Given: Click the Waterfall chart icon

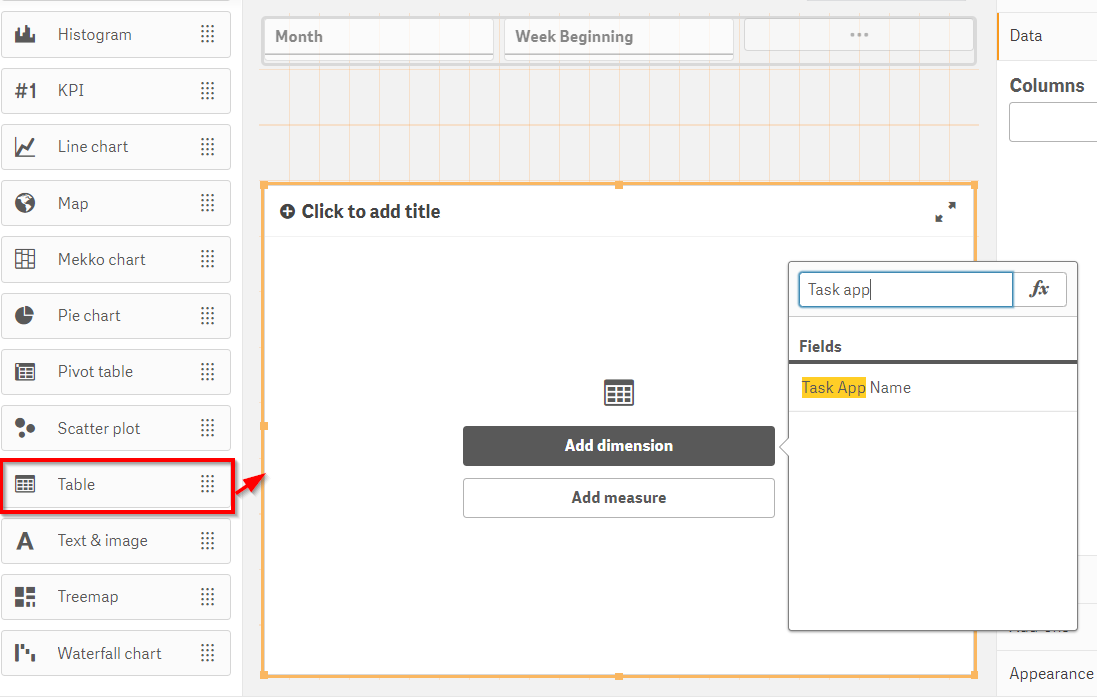Looking at the screenshot, I should click(25, 653).
